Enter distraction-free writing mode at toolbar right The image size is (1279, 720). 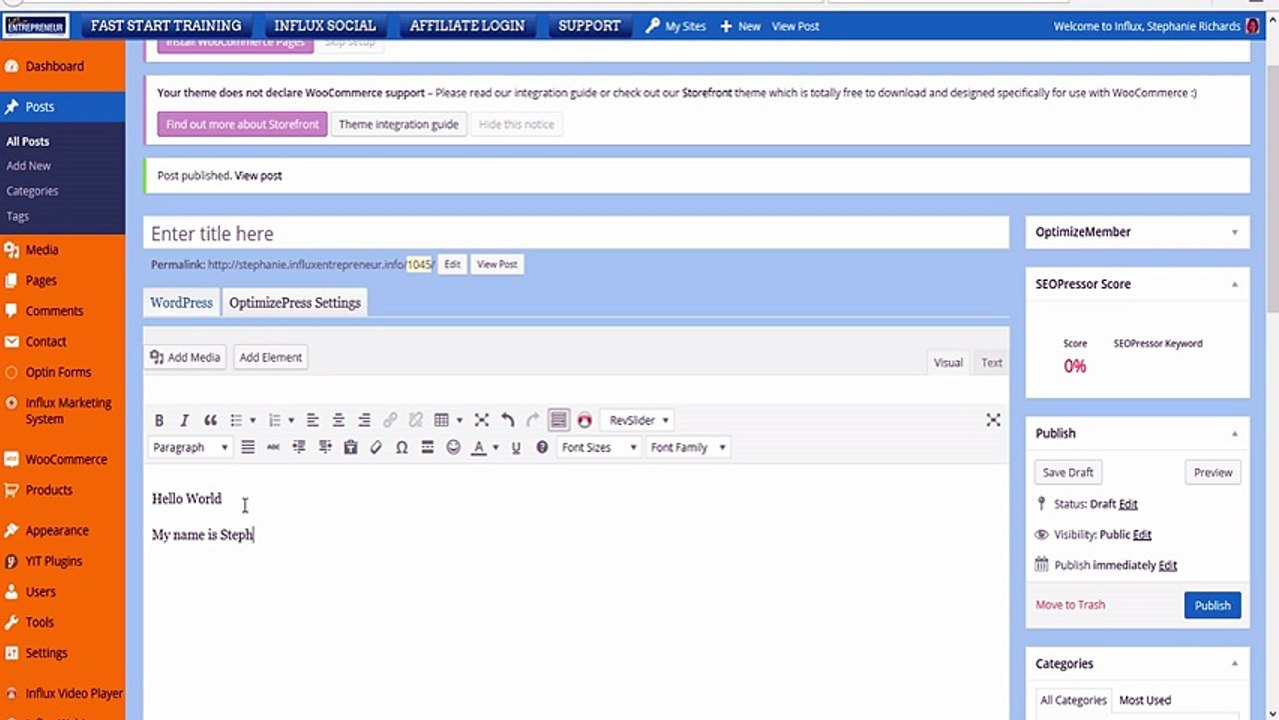993,420
